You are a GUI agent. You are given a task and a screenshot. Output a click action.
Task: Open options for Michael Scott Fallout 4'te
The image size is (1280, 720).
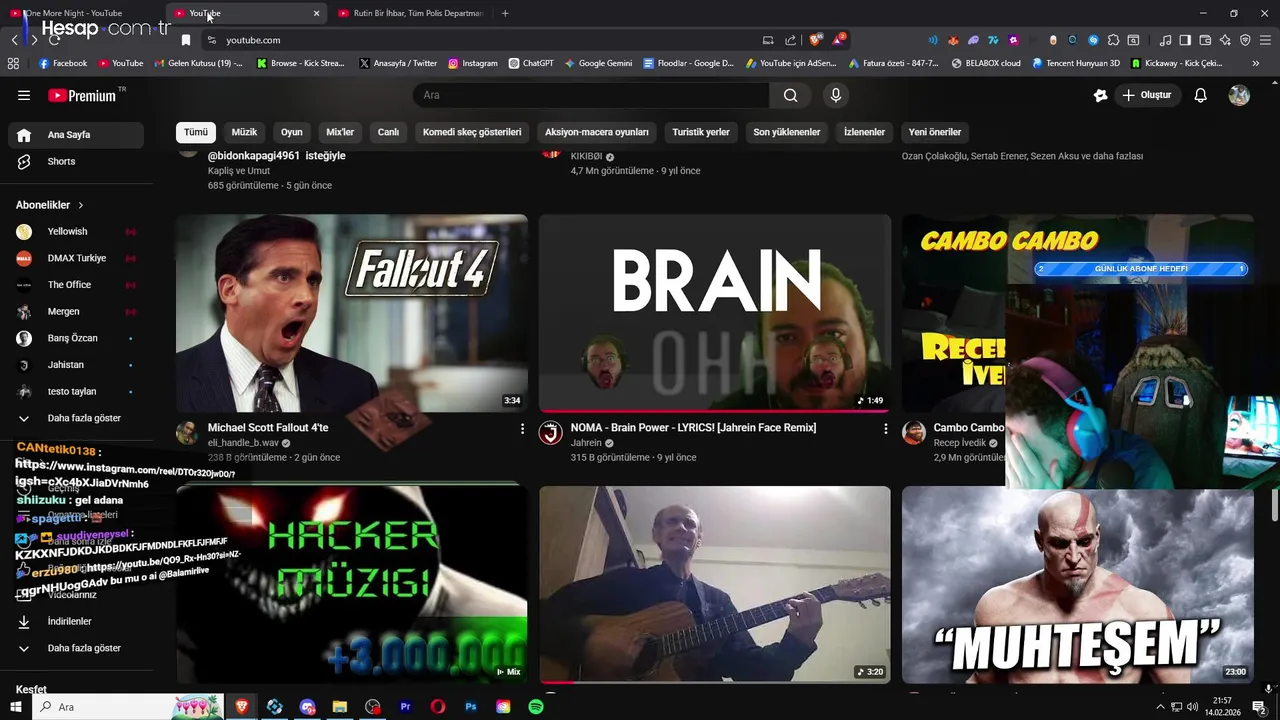[x=522, y=428]
